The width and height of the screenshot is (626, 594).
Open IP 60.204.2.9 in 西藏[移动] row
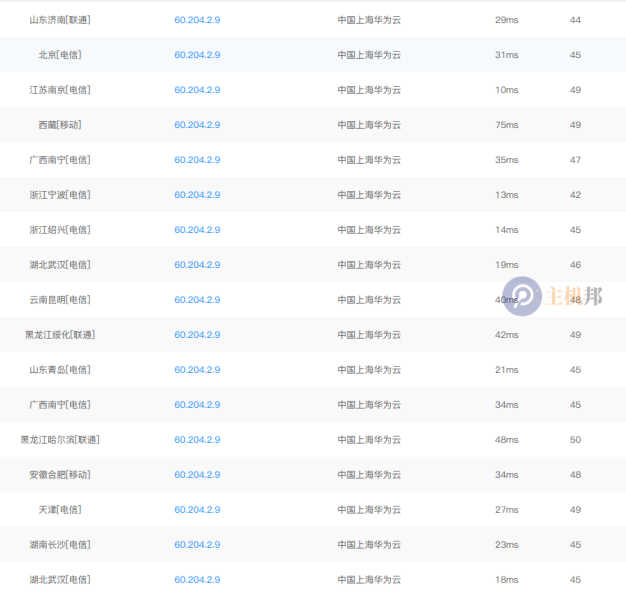pyautogui.click(x=197, y=125)
